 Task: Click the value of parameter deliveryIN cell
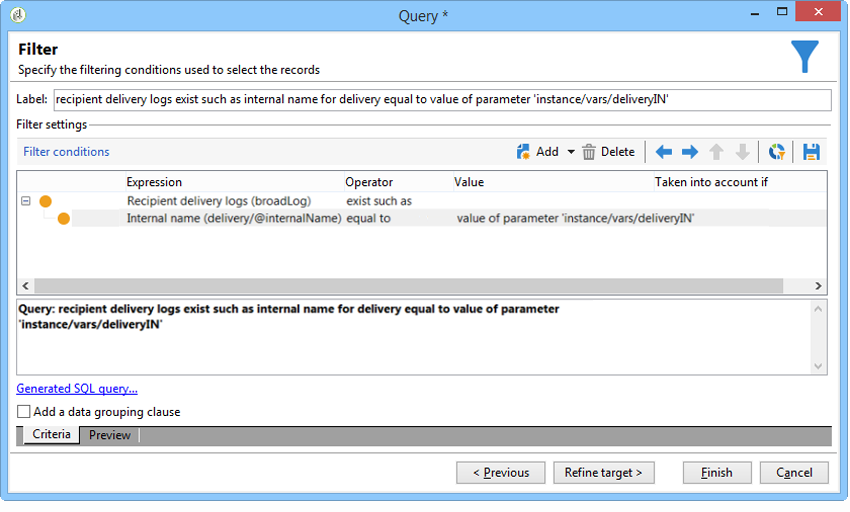[x=575, y=219]
